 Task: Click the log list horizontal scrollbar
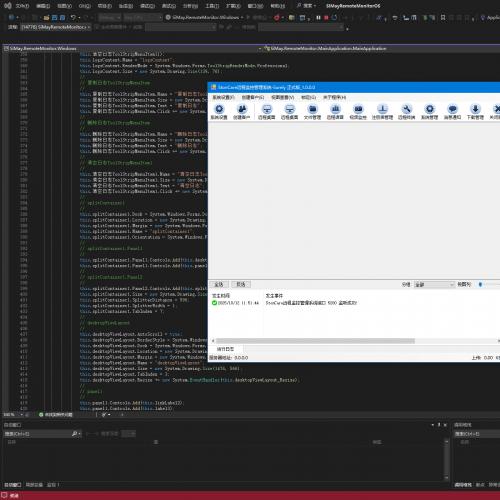pyautogui.click(x=315, y=341)
